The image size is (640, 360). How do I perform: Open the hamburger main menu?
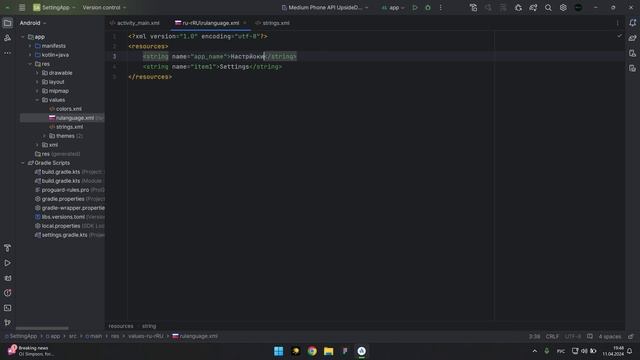tap(22, 8)
